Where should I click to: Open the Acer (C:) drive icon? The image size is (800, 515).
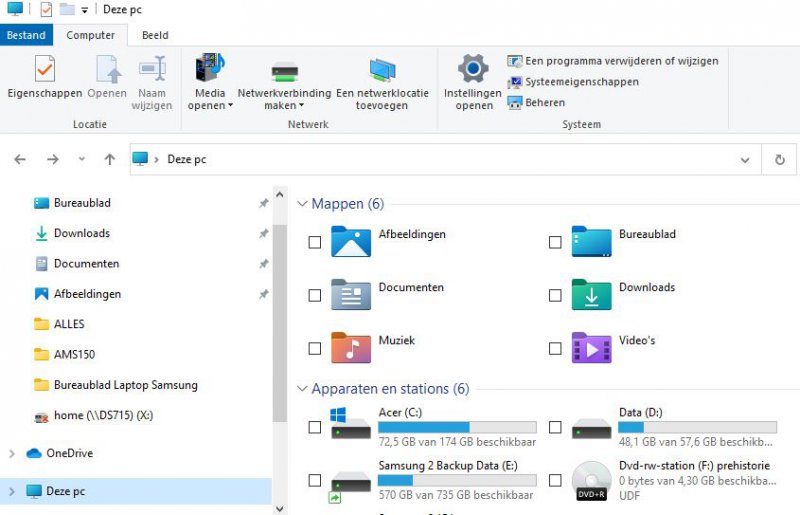pos(351,424)
